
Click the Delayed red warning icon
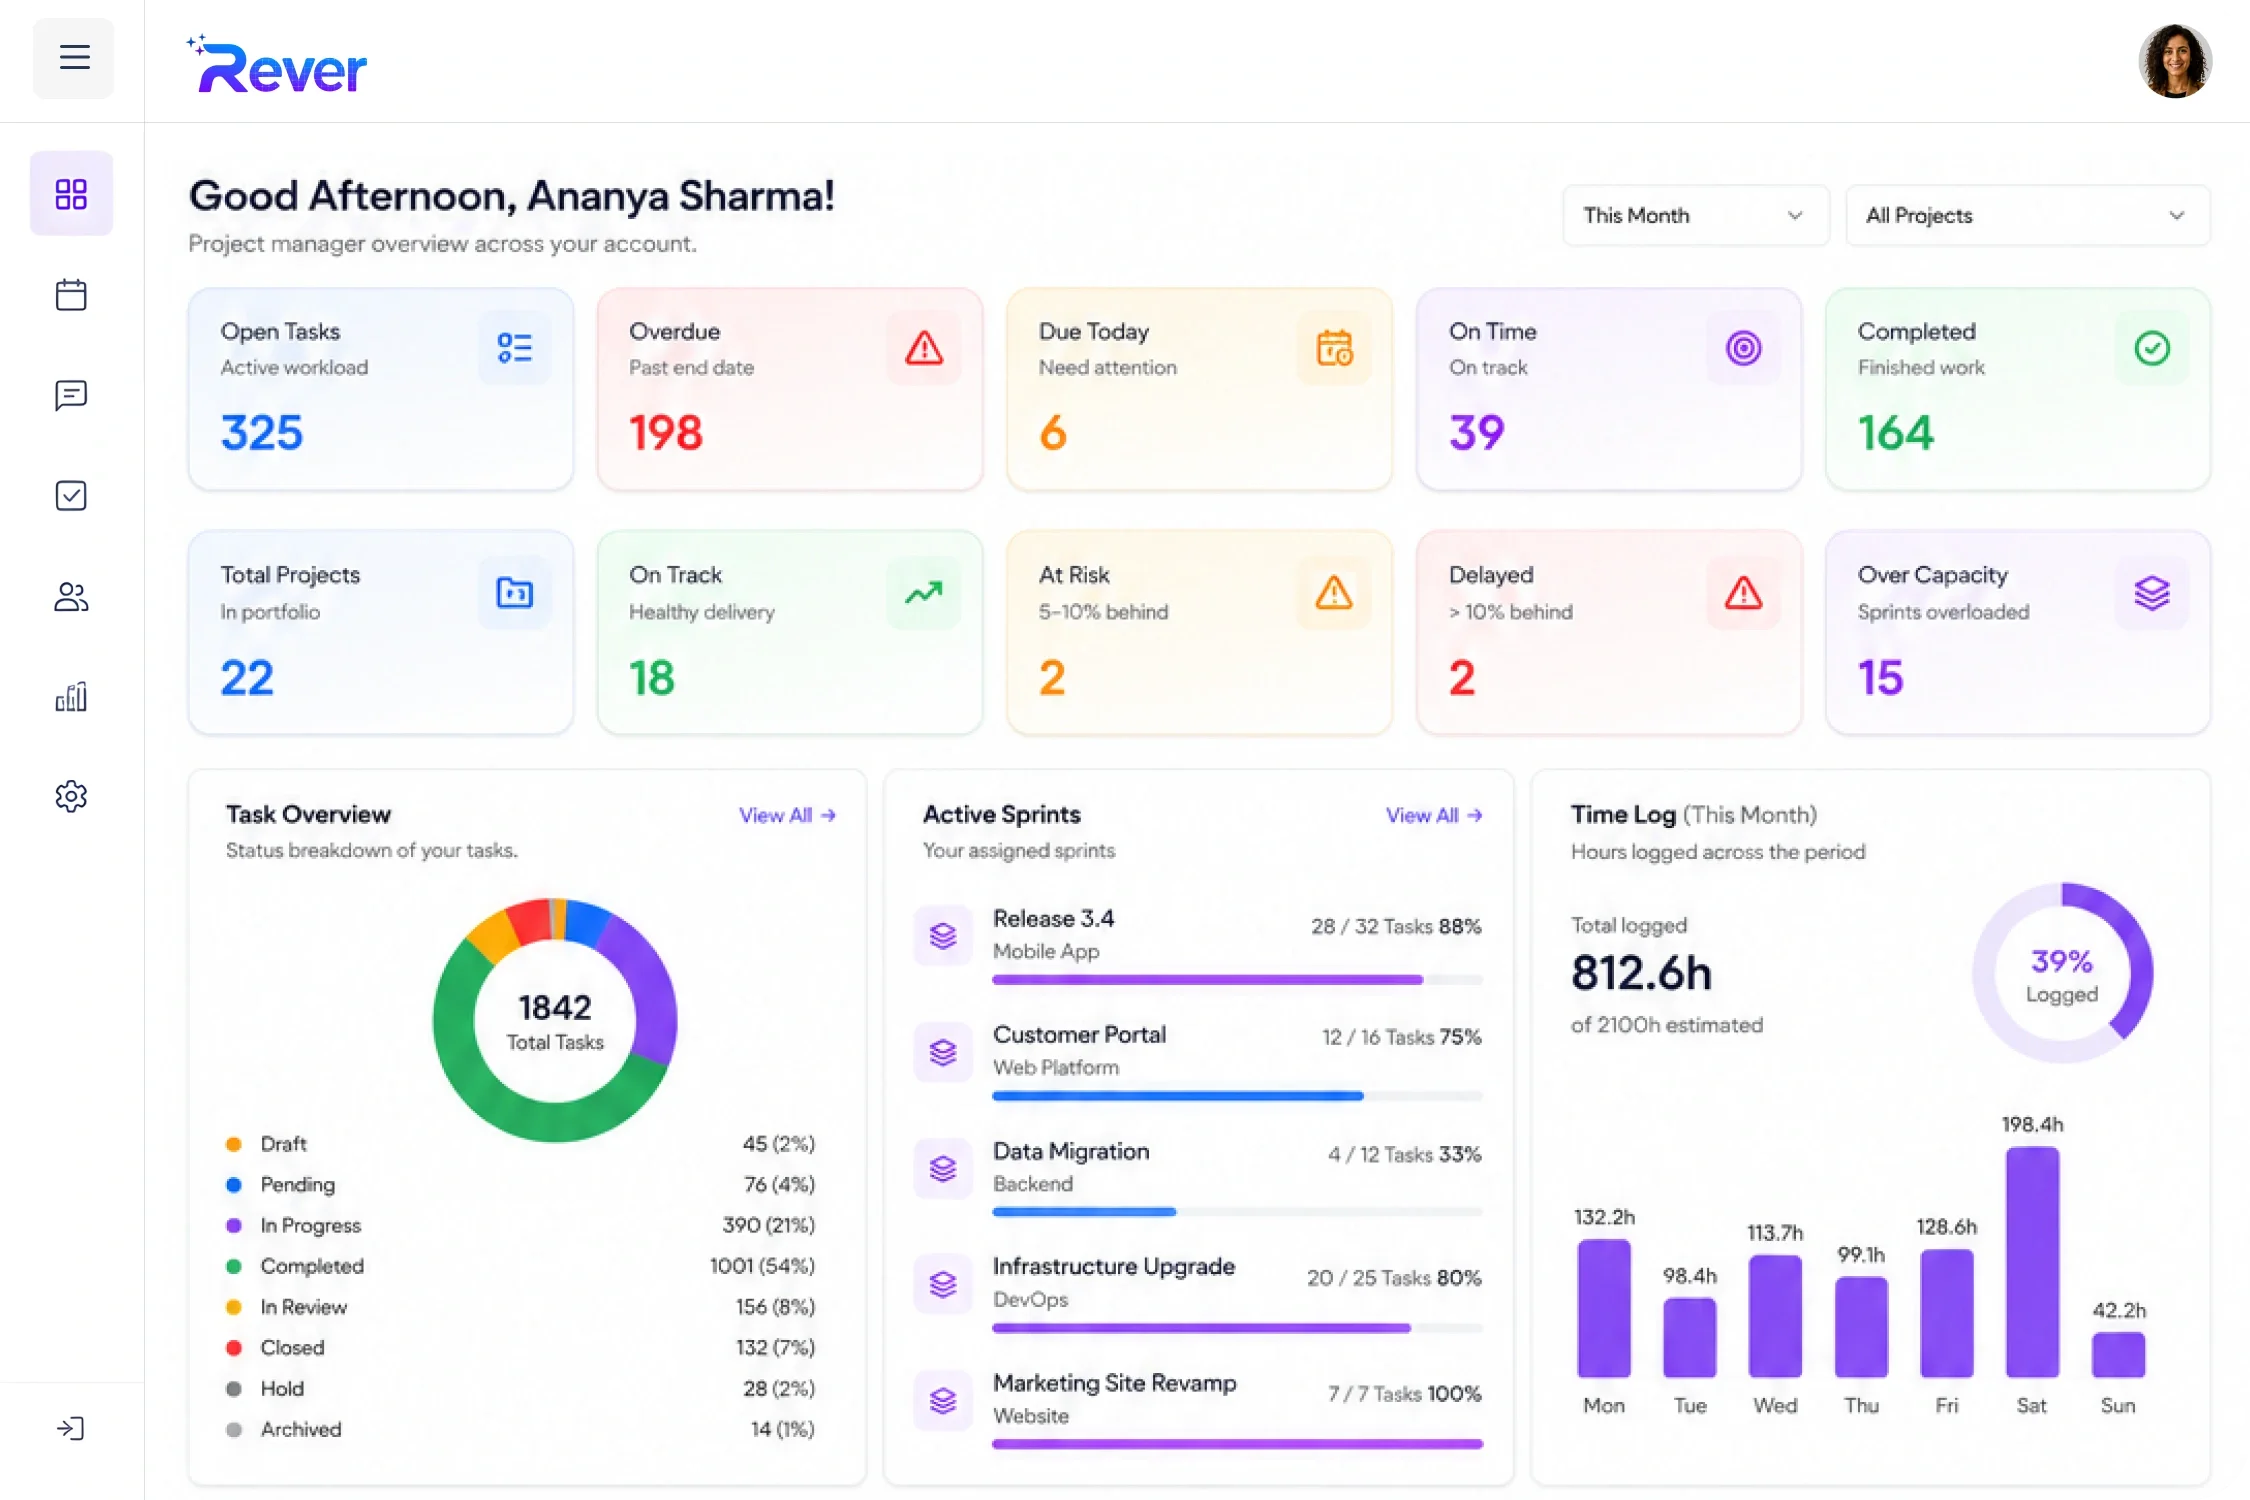1743,592
